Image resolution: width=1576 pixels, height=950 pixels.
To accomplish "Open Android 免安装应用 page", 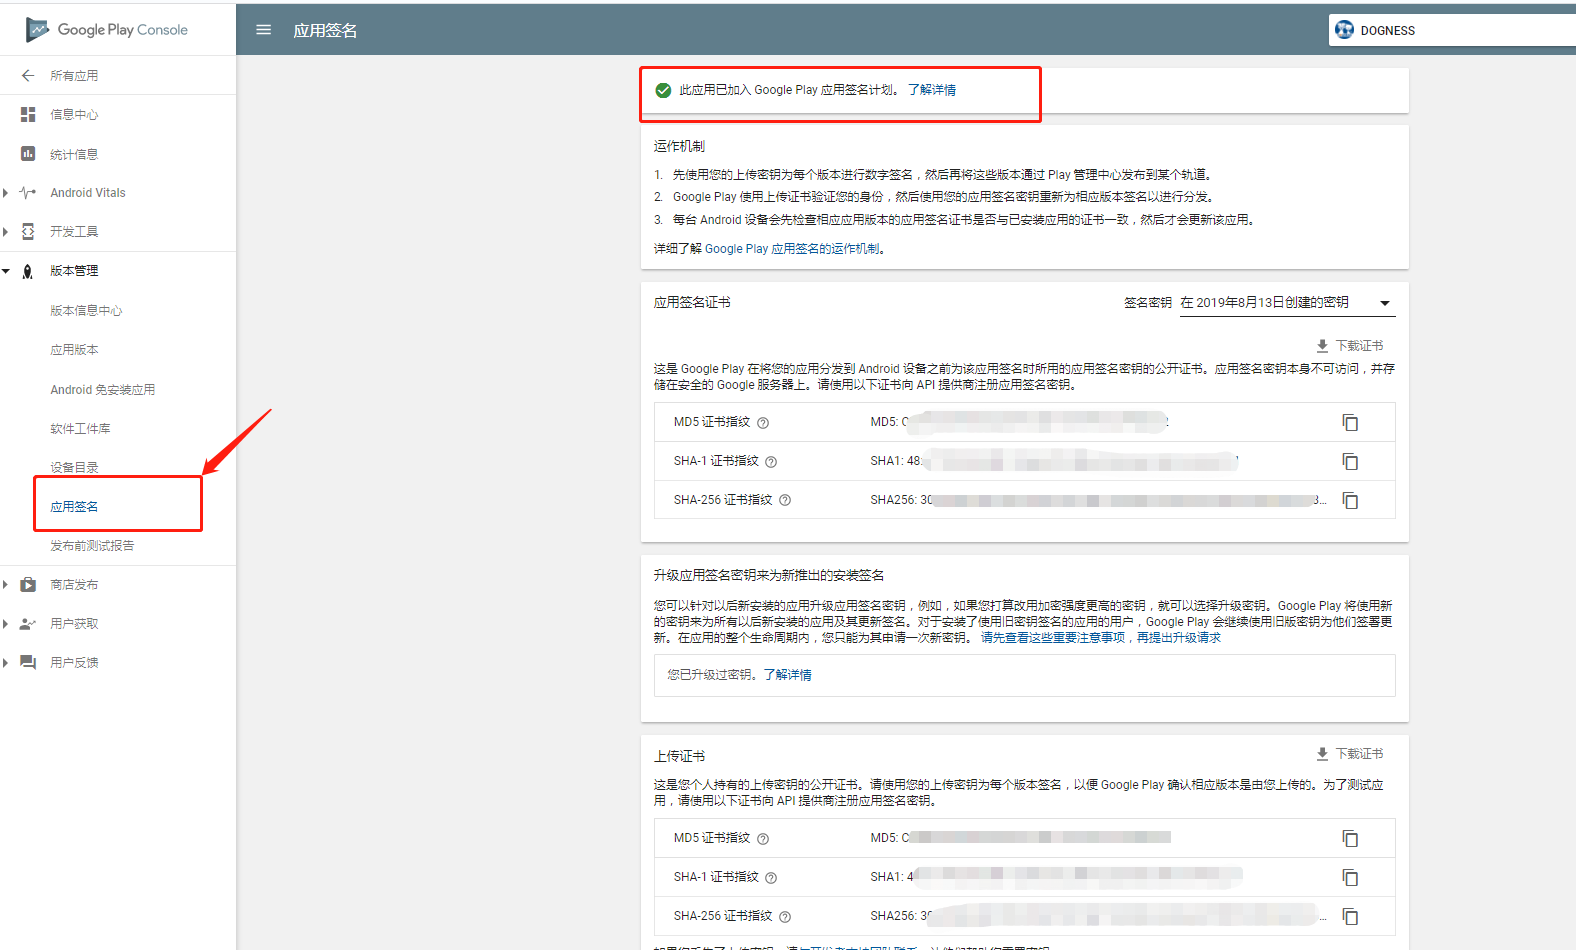I will coord(103,390).
